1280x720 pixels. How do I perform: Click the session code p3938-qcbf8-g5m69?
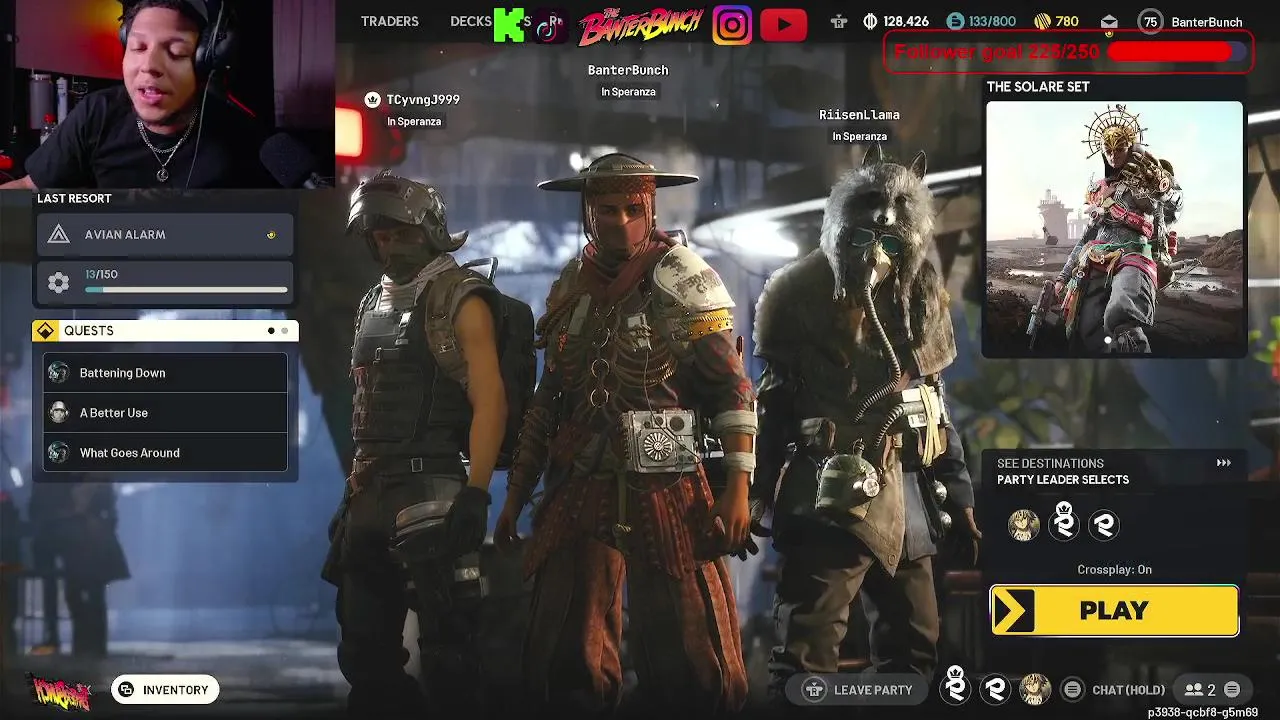pyautogui.click(x=1202, y=712)
